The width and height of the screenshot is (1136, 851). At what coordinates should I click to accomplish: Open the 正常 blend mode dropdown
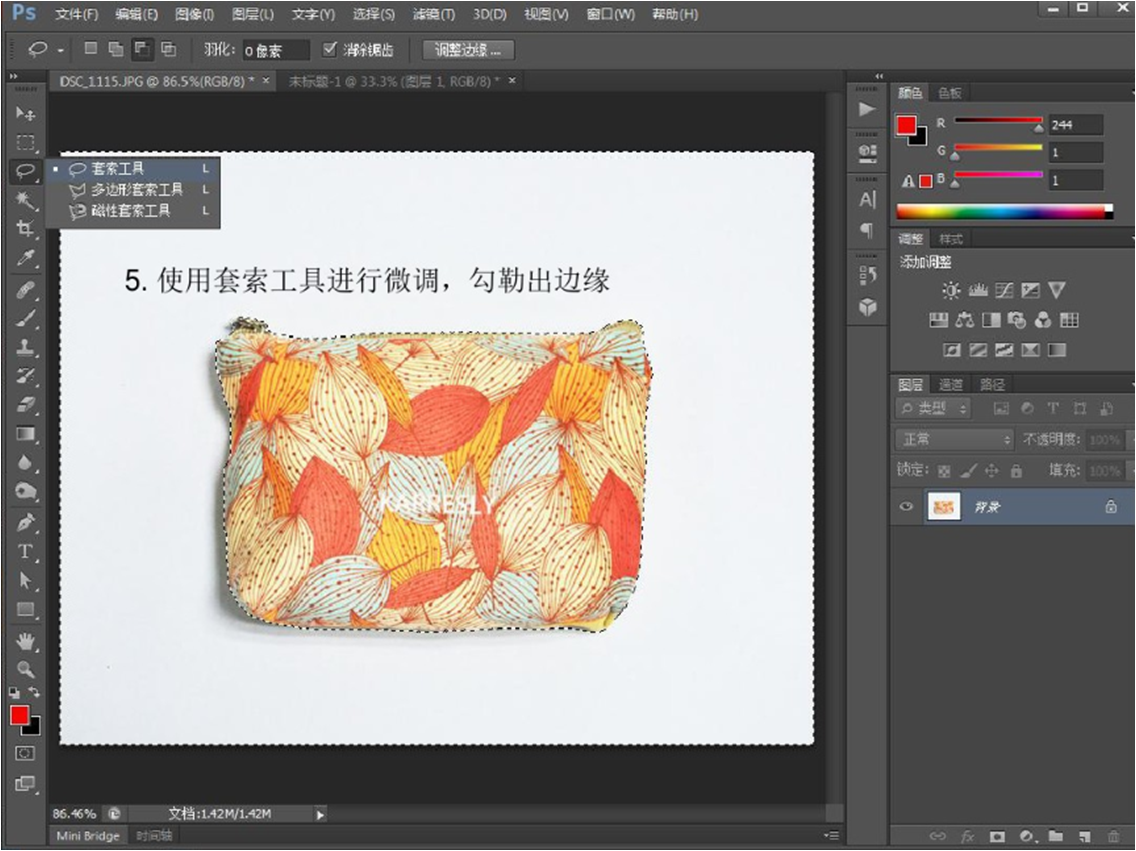pos(953,440)
